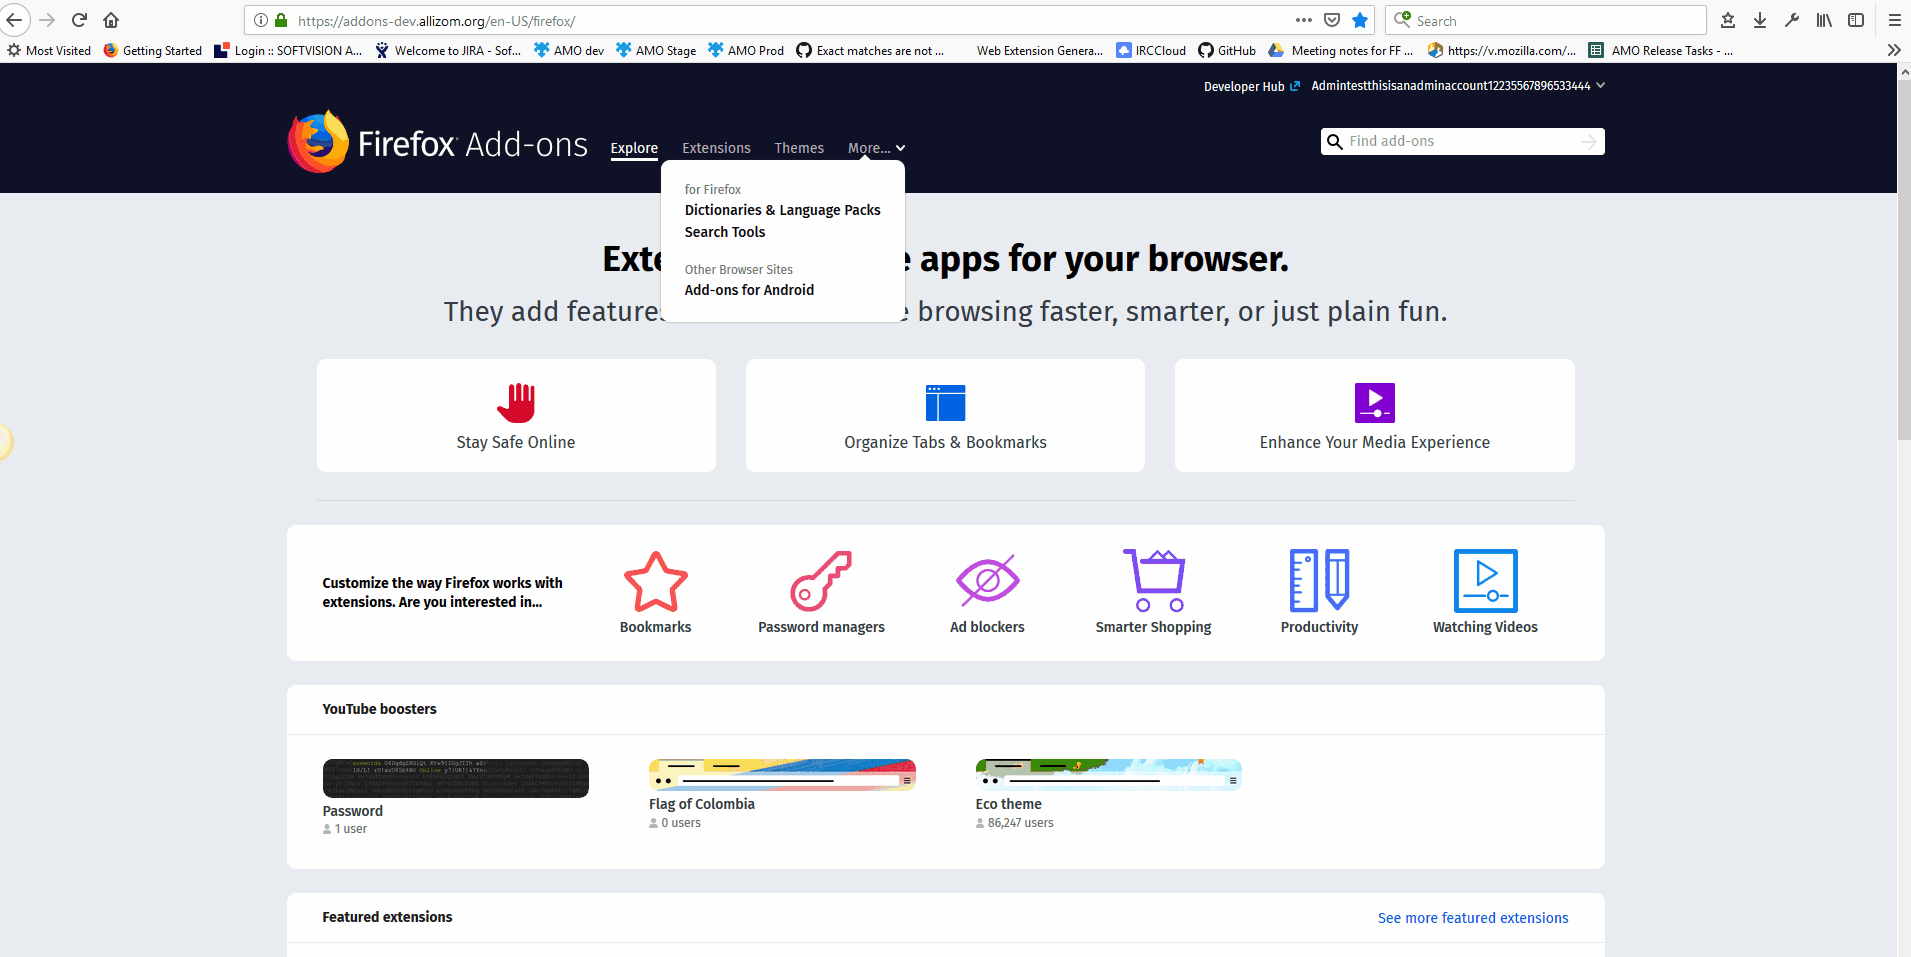Expand the admin user account menu
This screenshot has width=1911, height=957.
click(x=1458, y=86)
